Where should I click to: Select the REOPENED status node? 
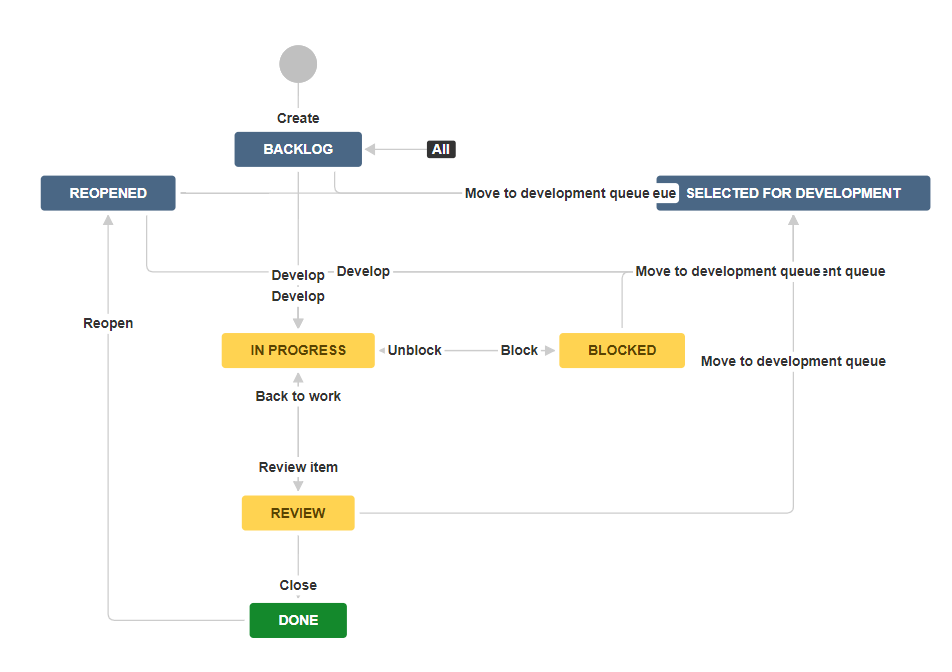point(107,192)
